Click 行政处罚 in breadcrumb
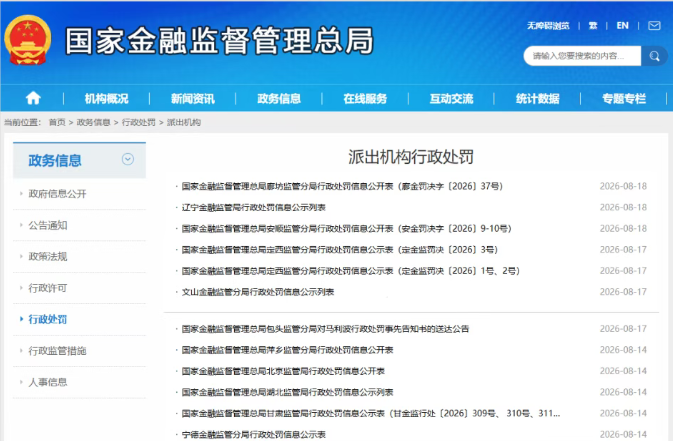The image size is (673, 441). point(139,122)
